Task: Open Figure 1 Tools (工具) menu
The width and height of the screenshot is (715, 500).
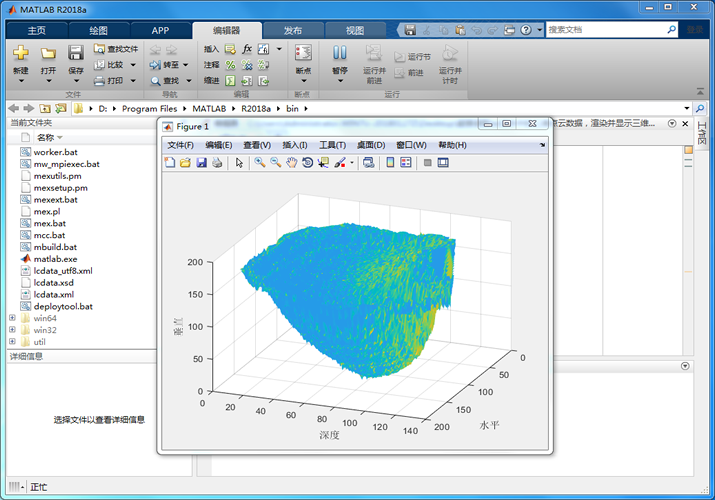Action: point(332,145)
